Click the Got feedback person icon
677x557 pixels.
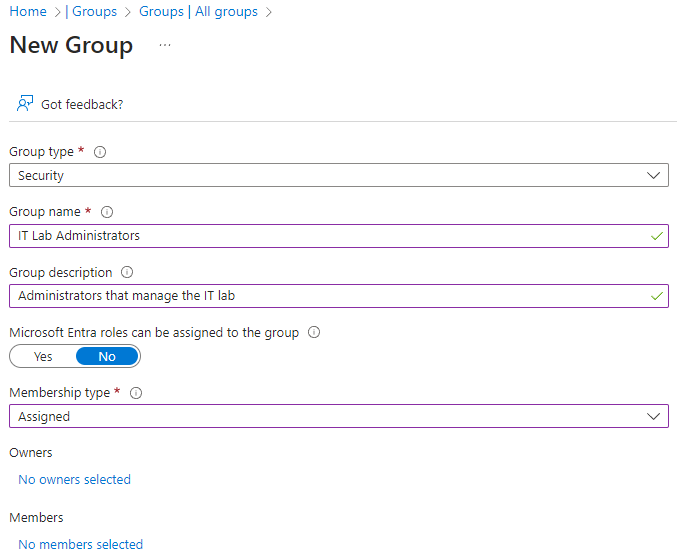point(25,104)
